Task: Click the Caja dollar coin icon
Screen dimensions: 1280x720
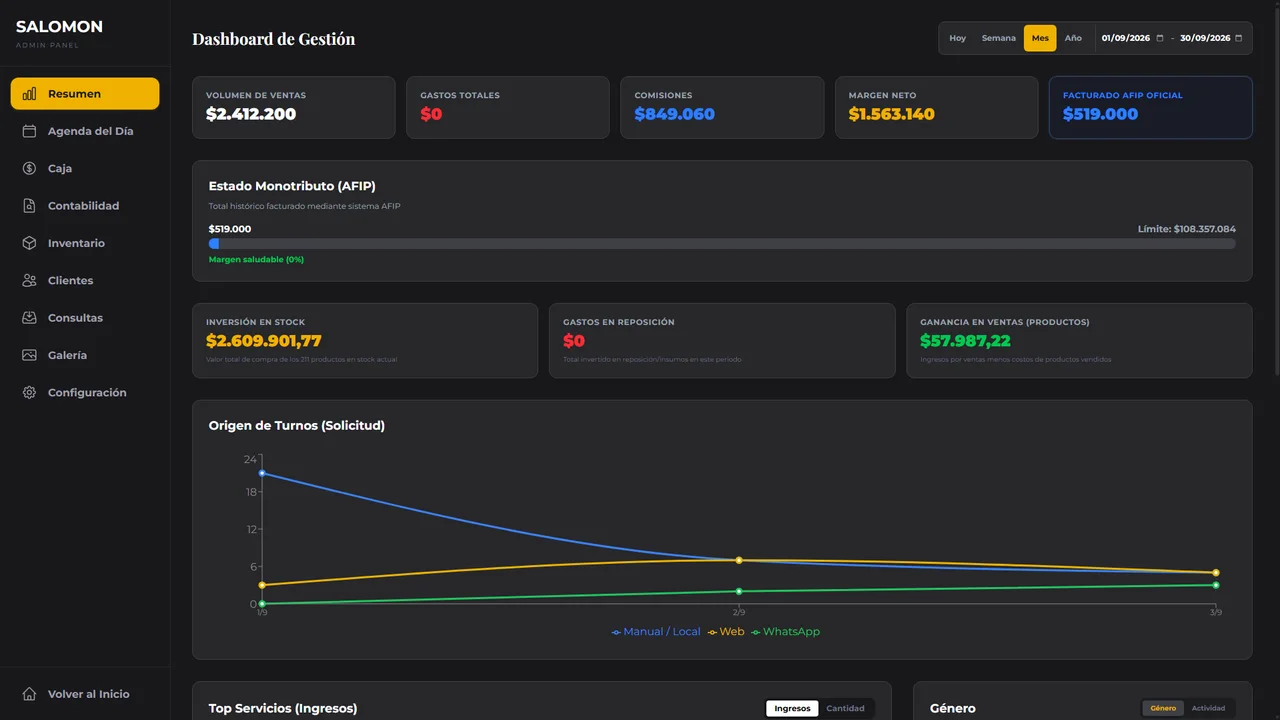Action: [29, 168]
